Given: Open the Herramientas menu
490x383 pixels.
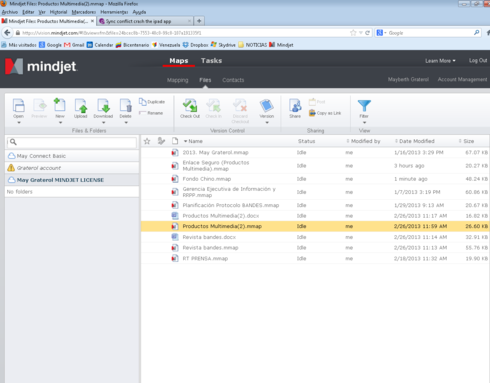Looking at the screenshot, I should click(x=114, y=12).
